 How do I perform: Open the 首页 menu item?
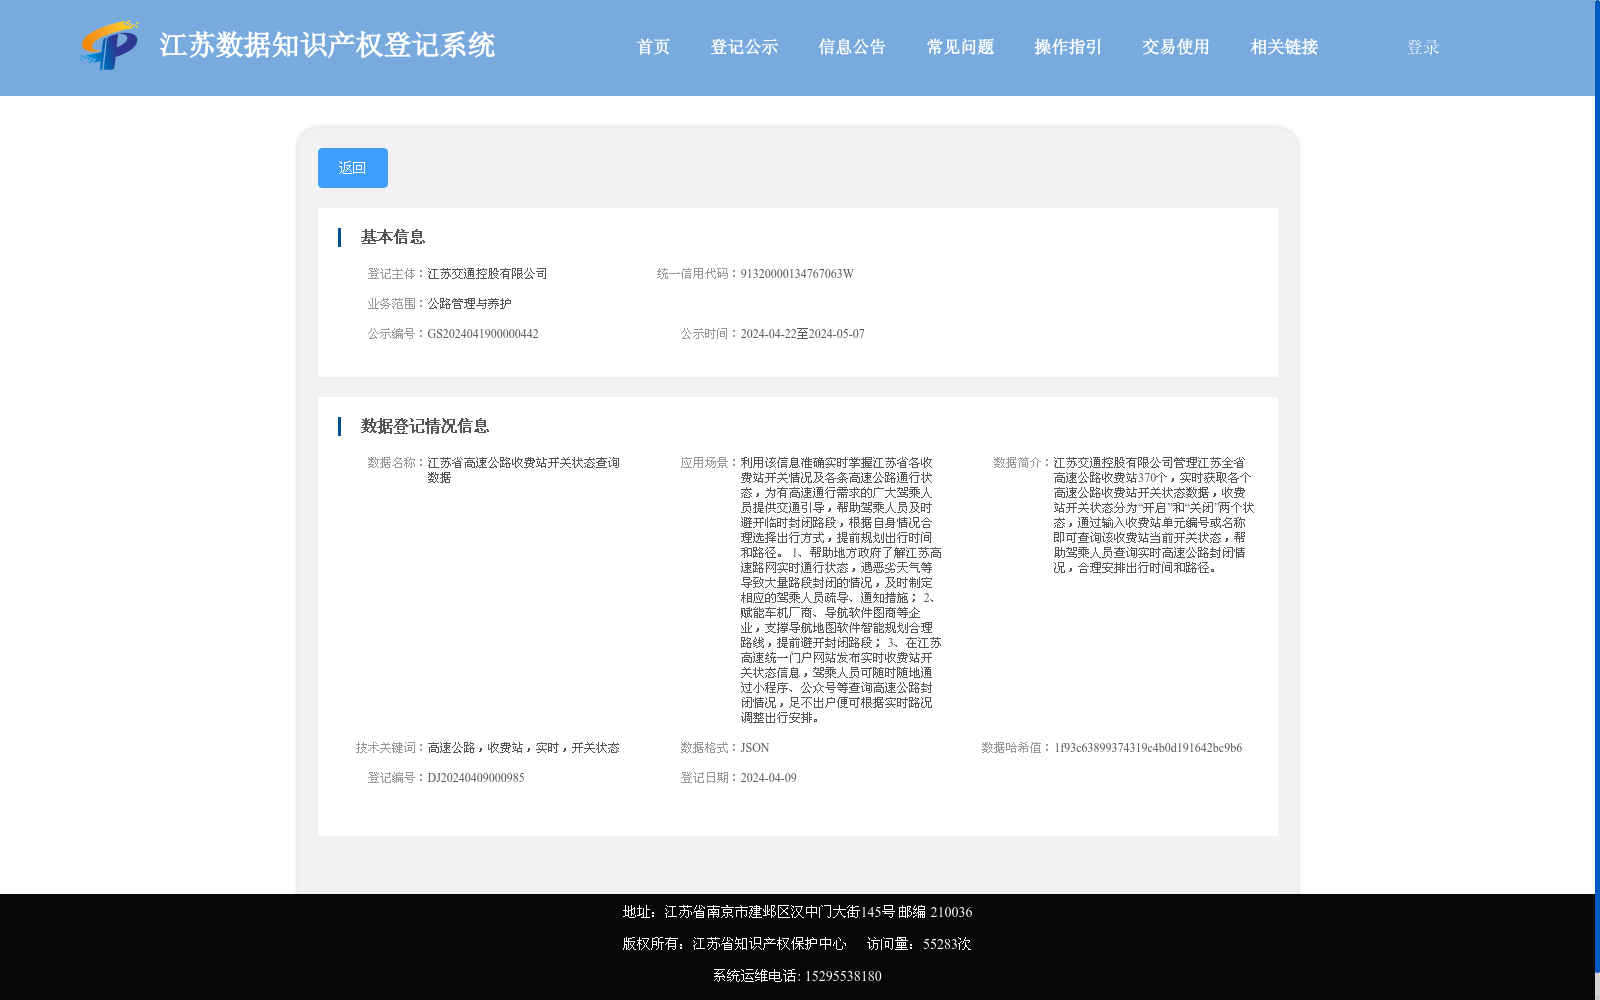click(x=654, y=47)
